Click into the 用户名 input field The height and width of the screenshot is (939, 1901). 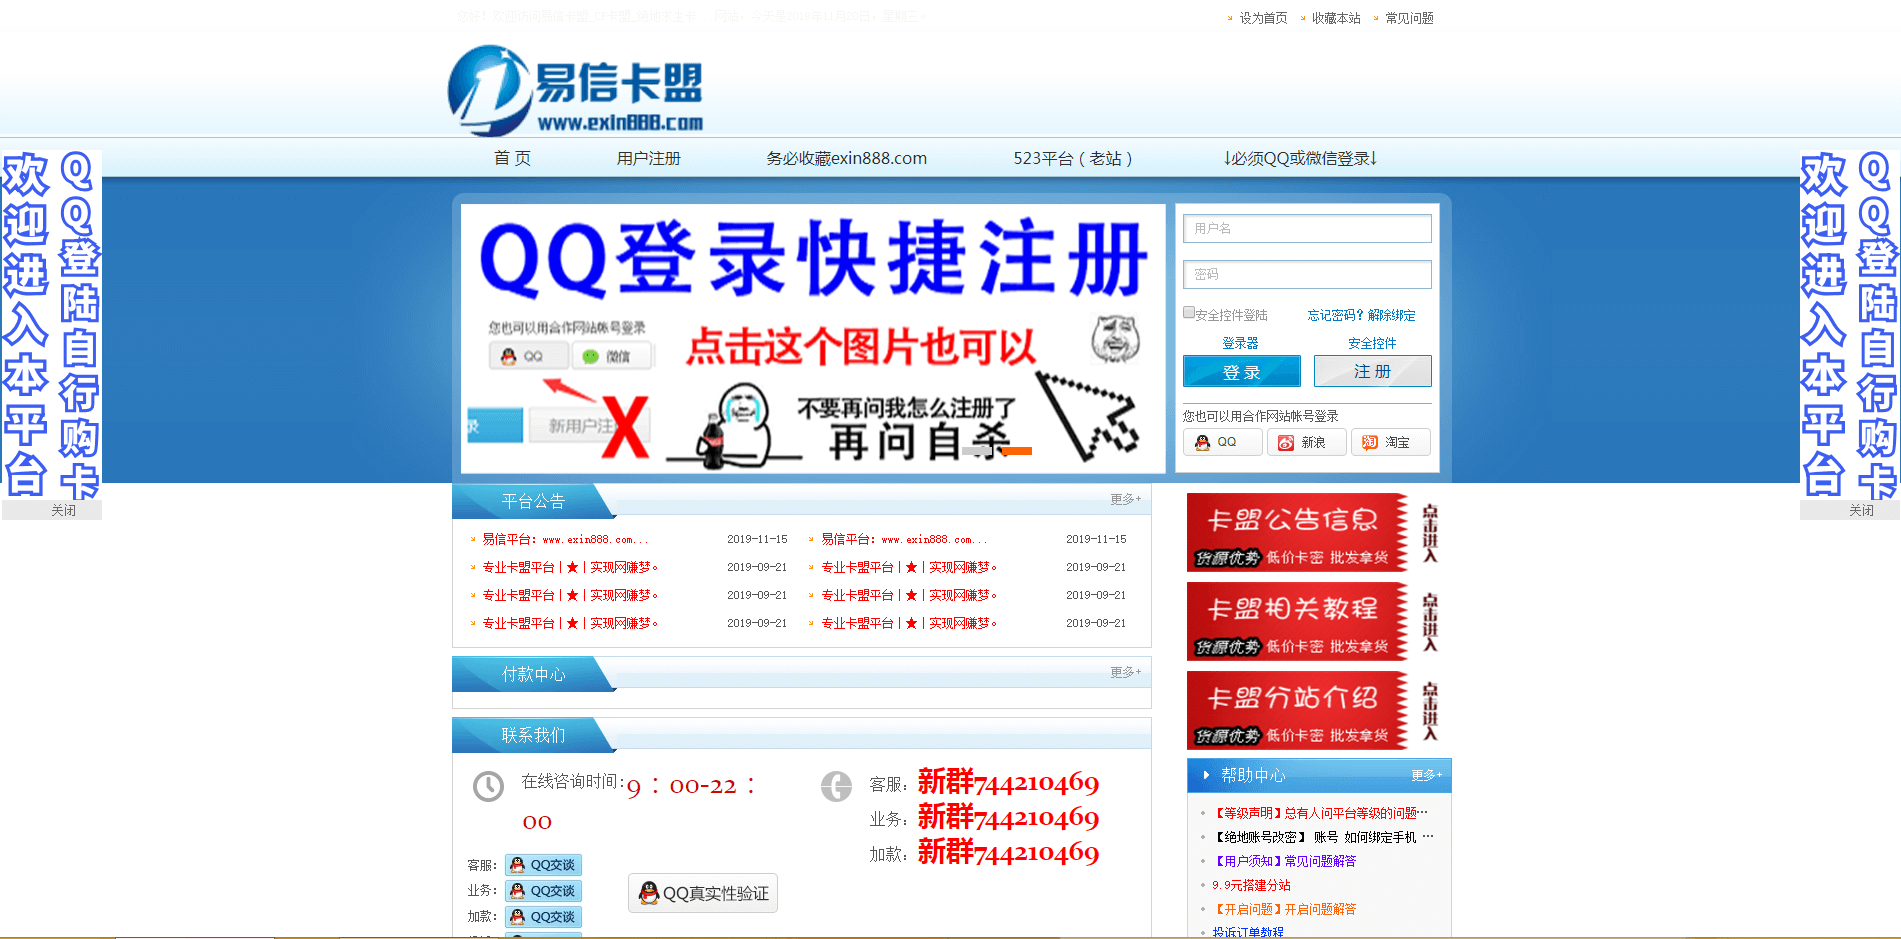[1307, 229]
